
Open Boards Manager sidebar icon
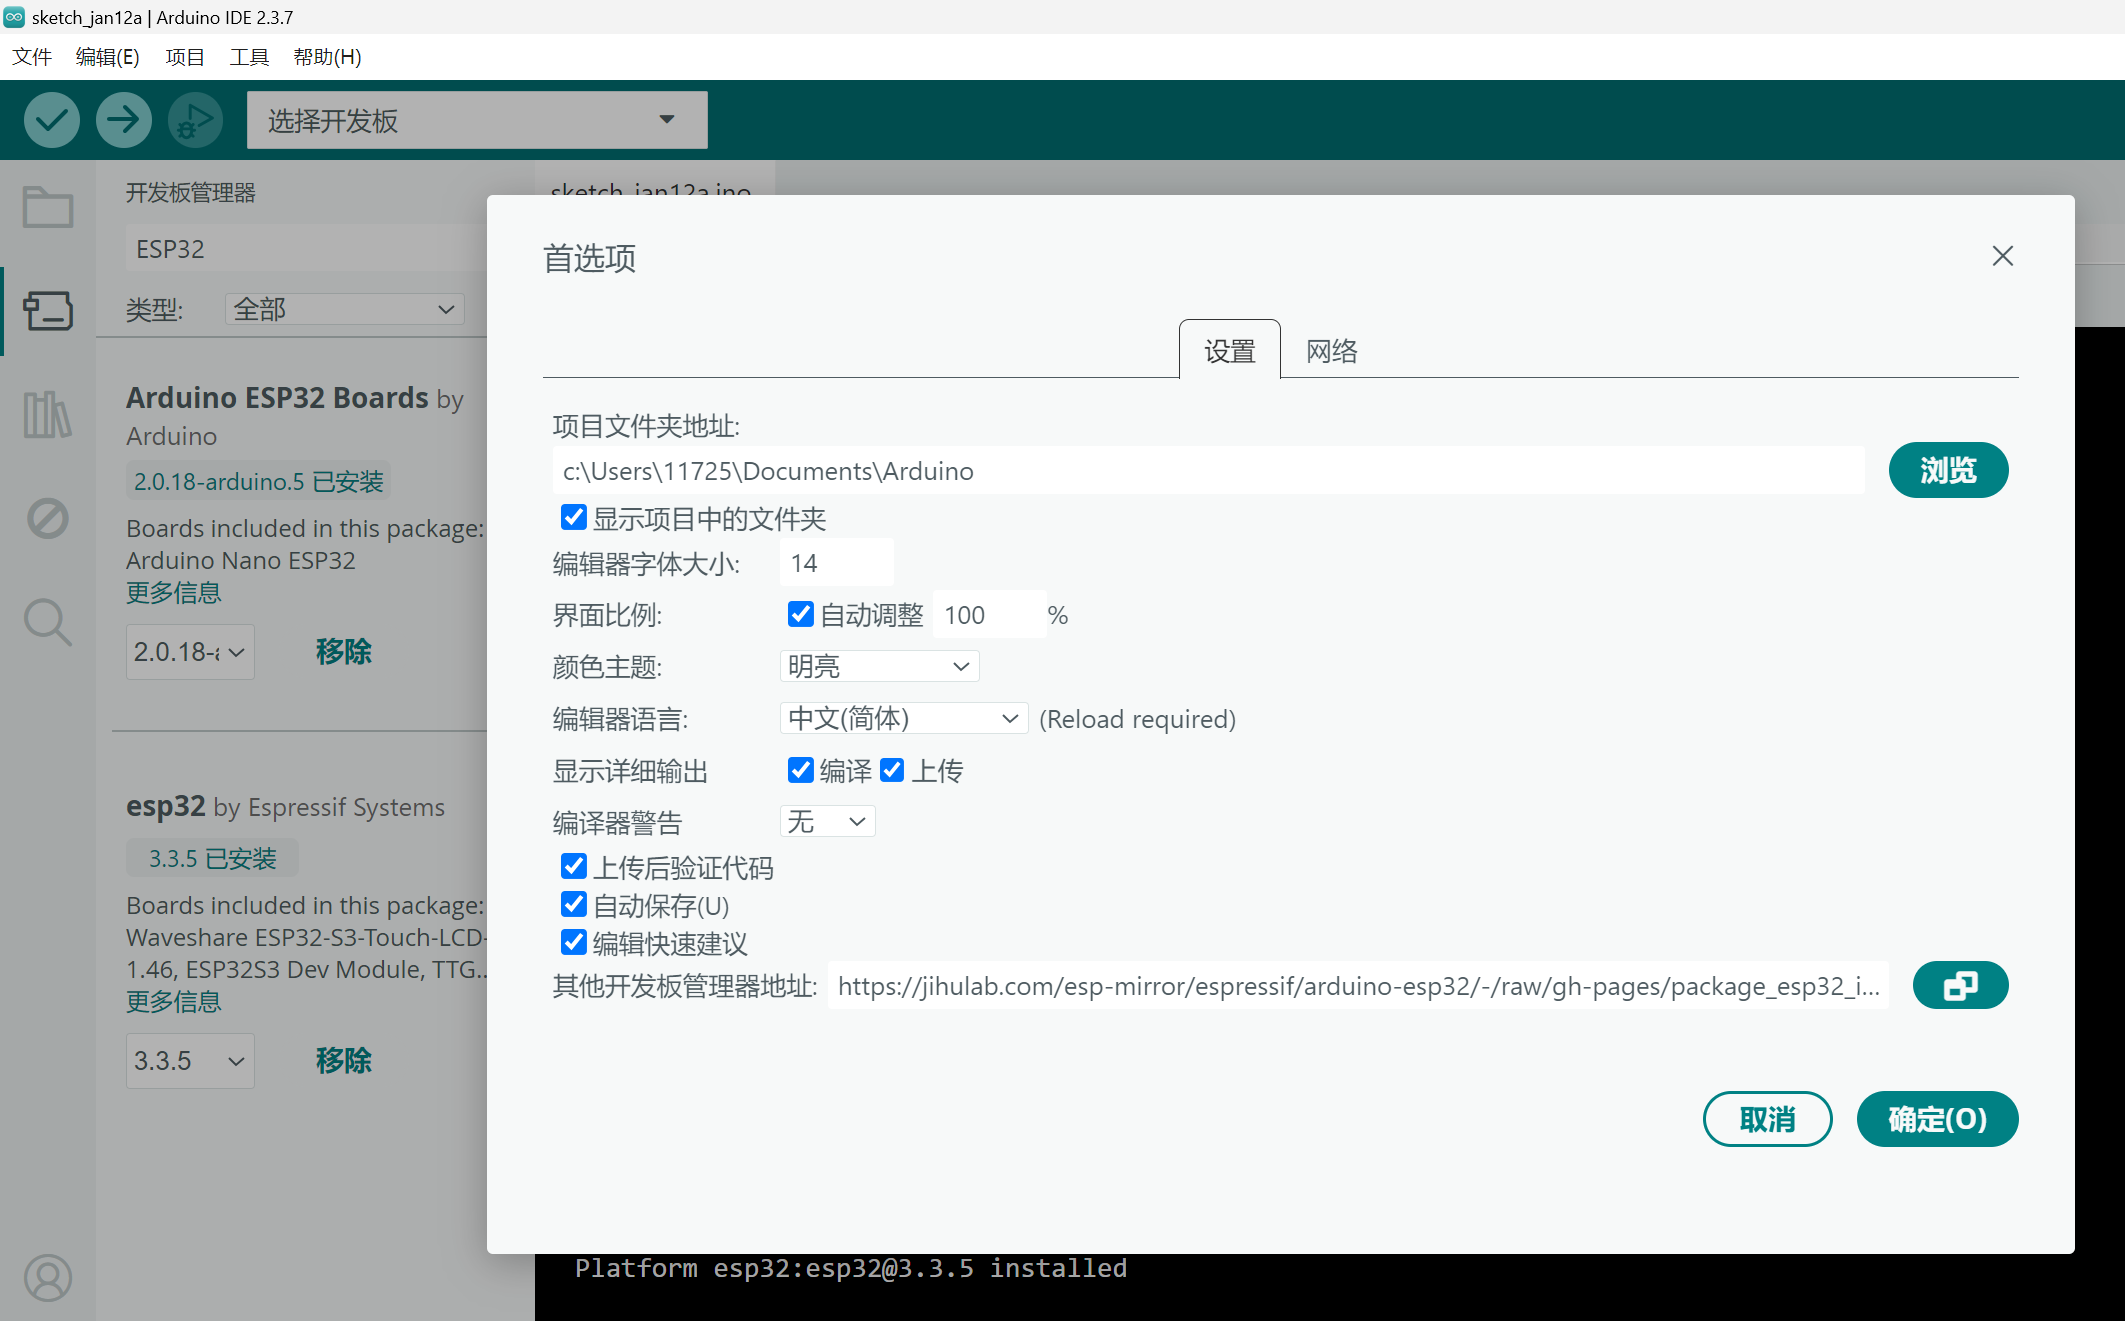point(48,311)
